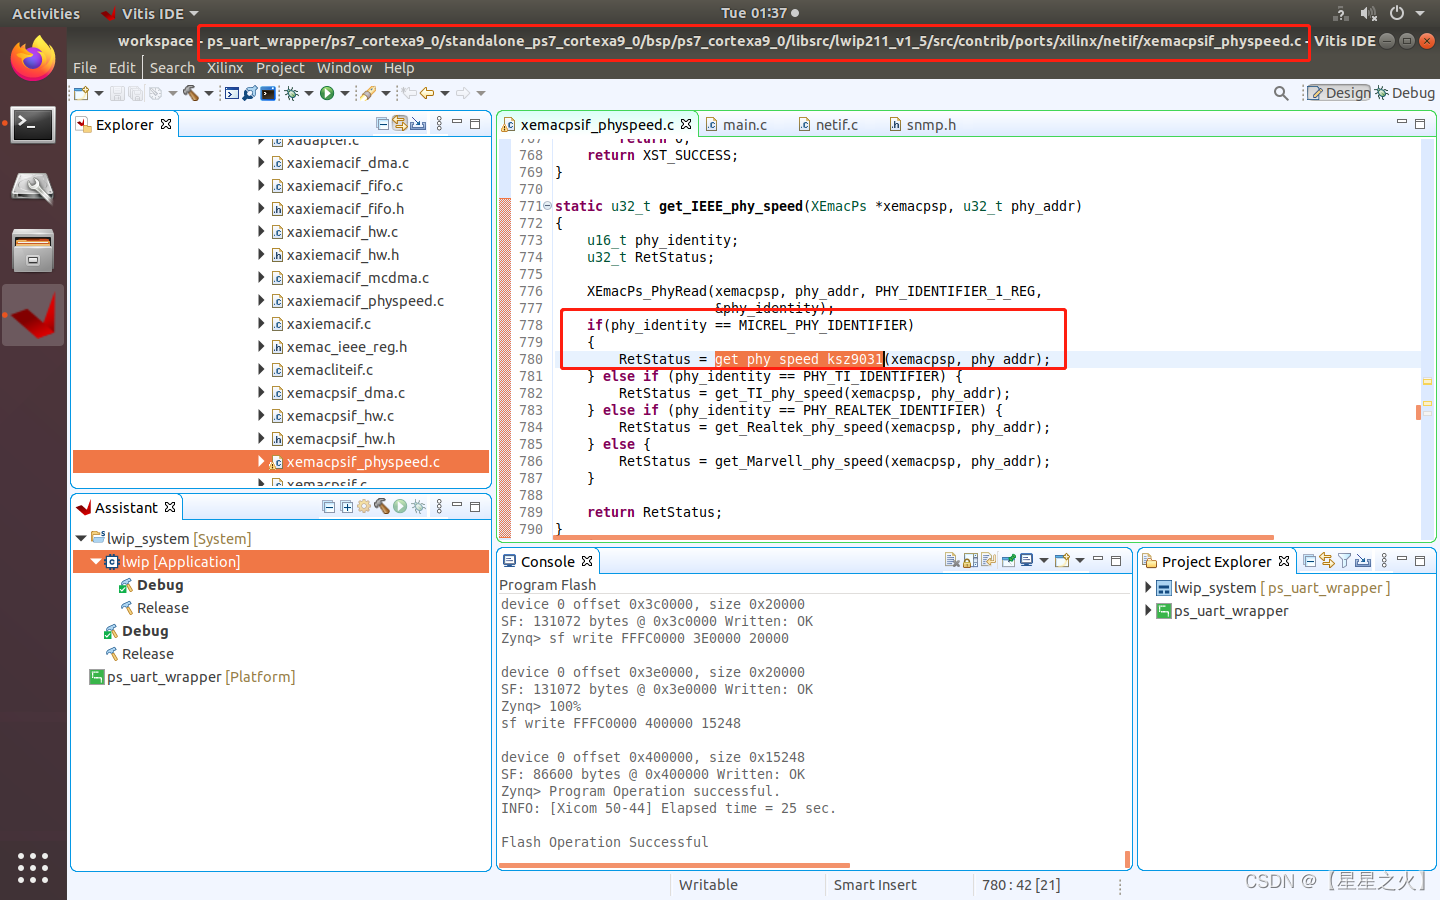The image size is (1440, 900).
Task: Clear the Console with the clear icon
Action: tap(952, 560)
